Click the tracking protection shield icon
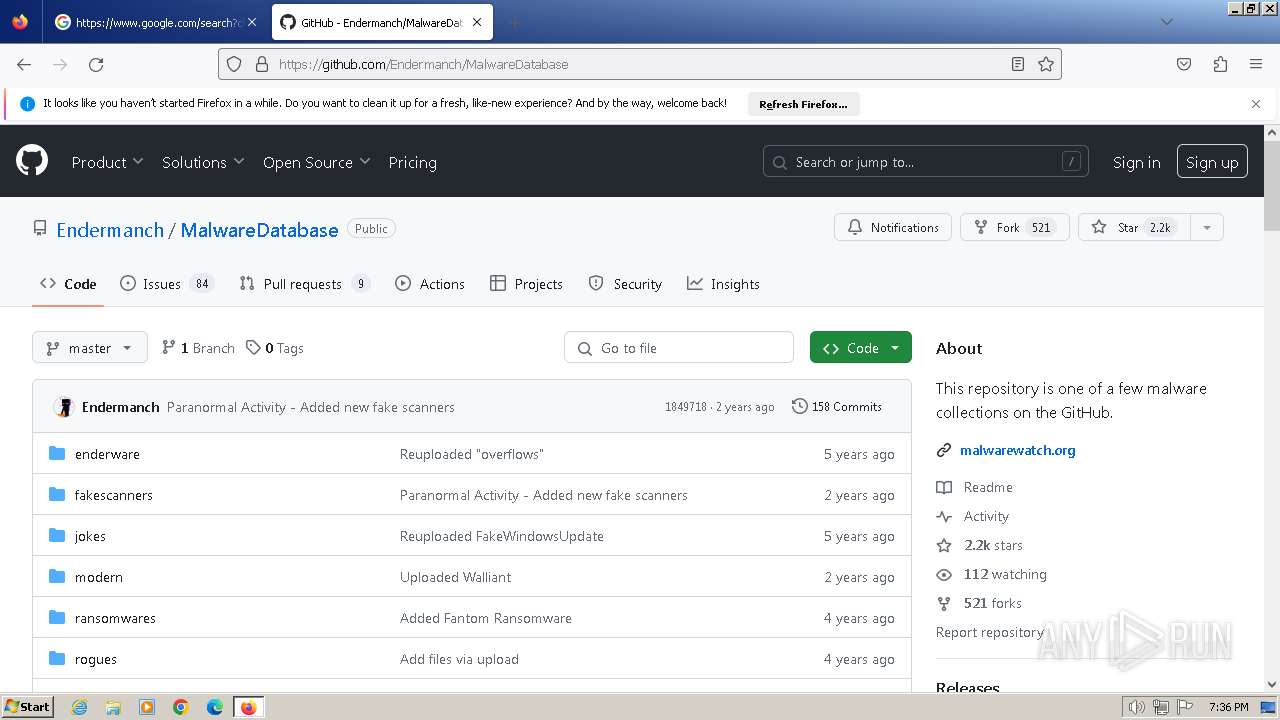This screenshot has width=1280, height=720. [234, 64]
